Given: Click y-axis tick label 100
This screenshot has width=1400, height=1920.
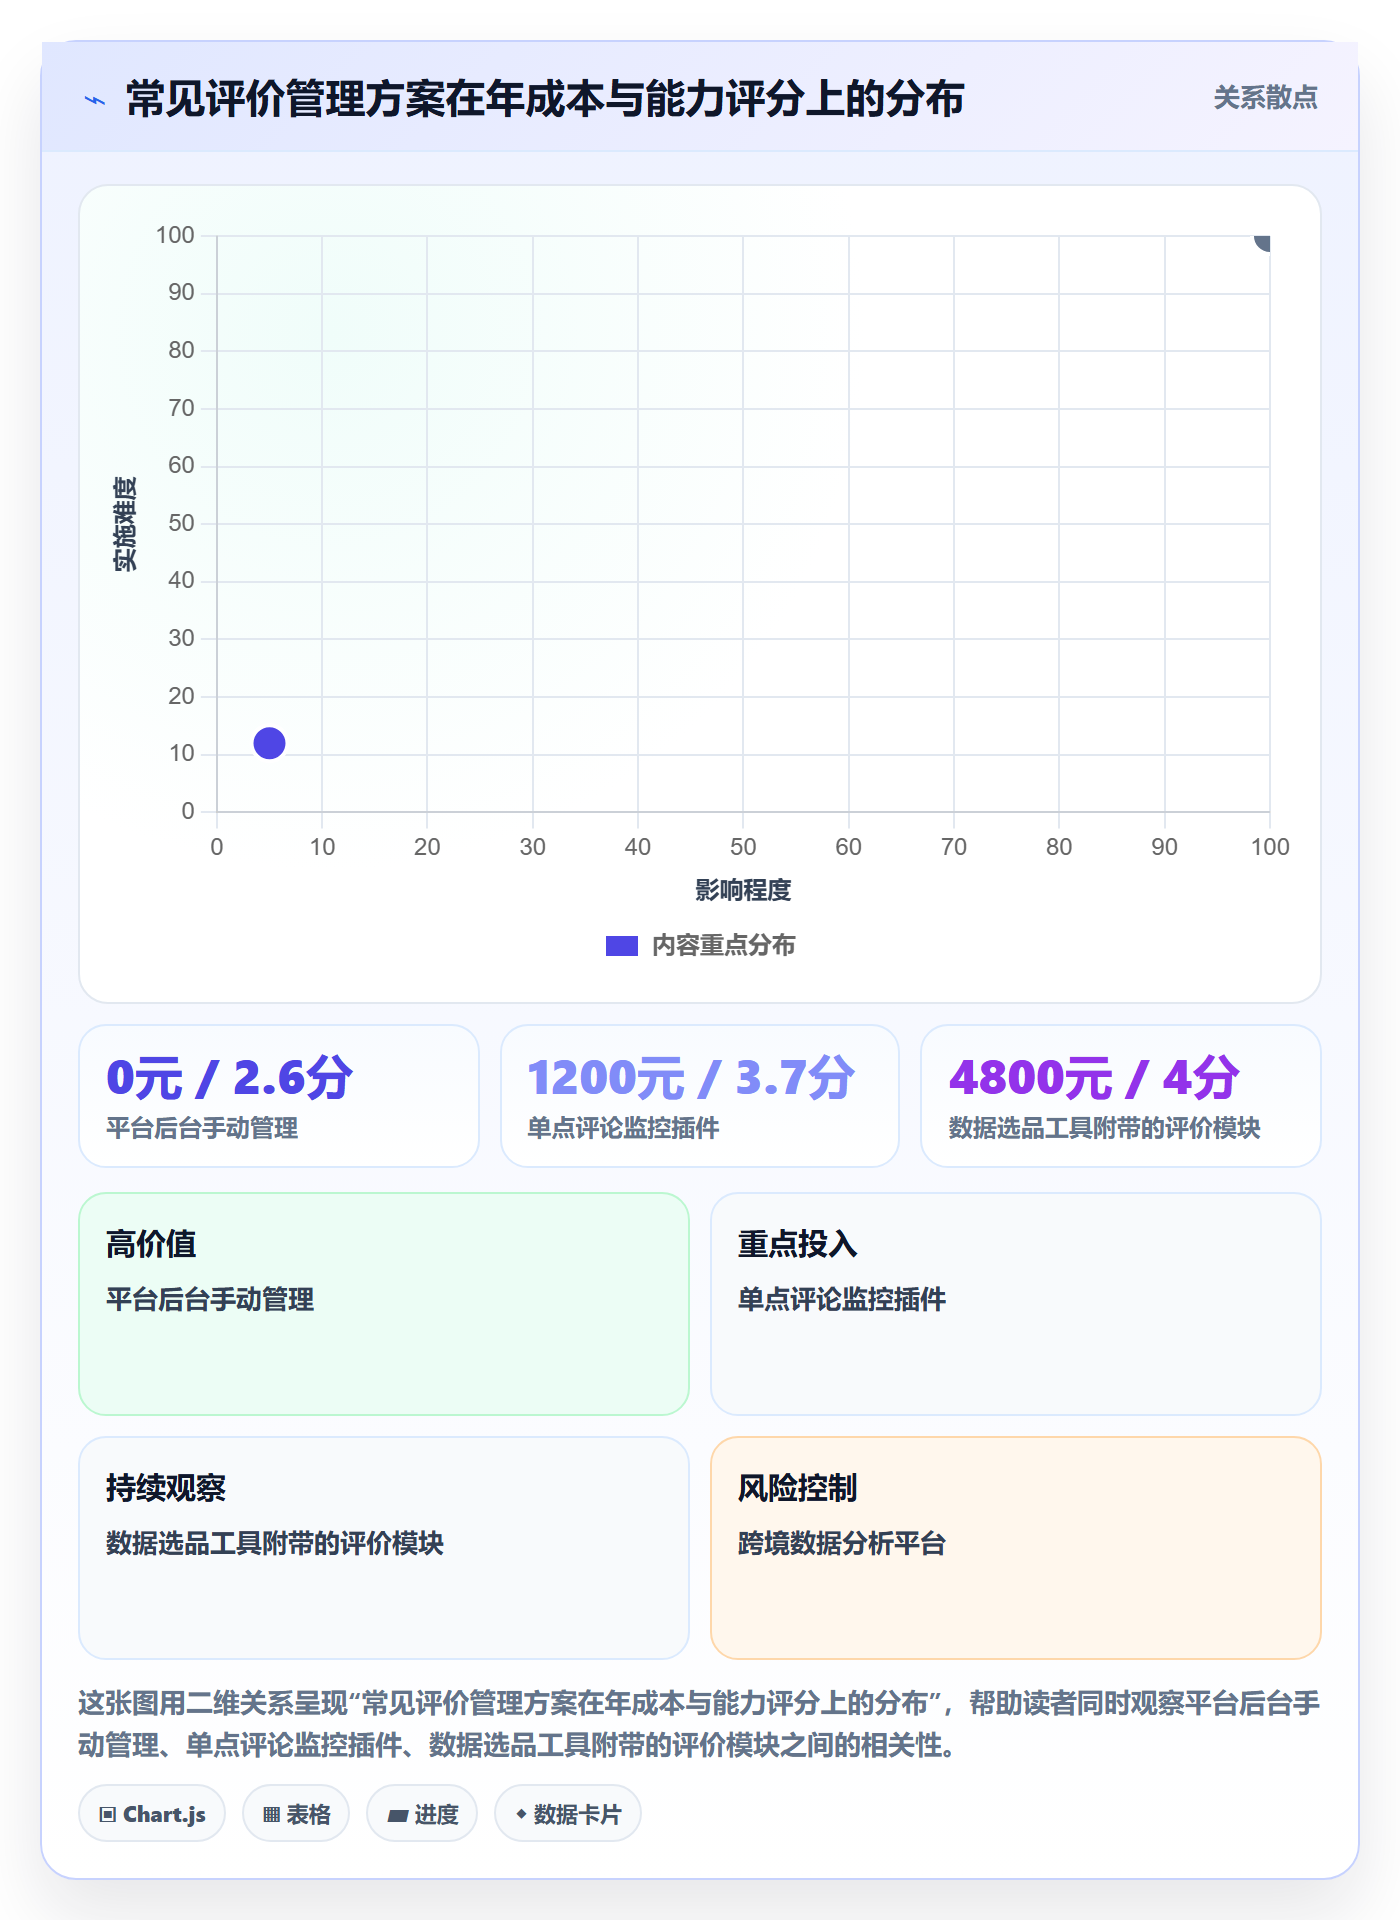Looking at the screenshot, I should [175, 235].
